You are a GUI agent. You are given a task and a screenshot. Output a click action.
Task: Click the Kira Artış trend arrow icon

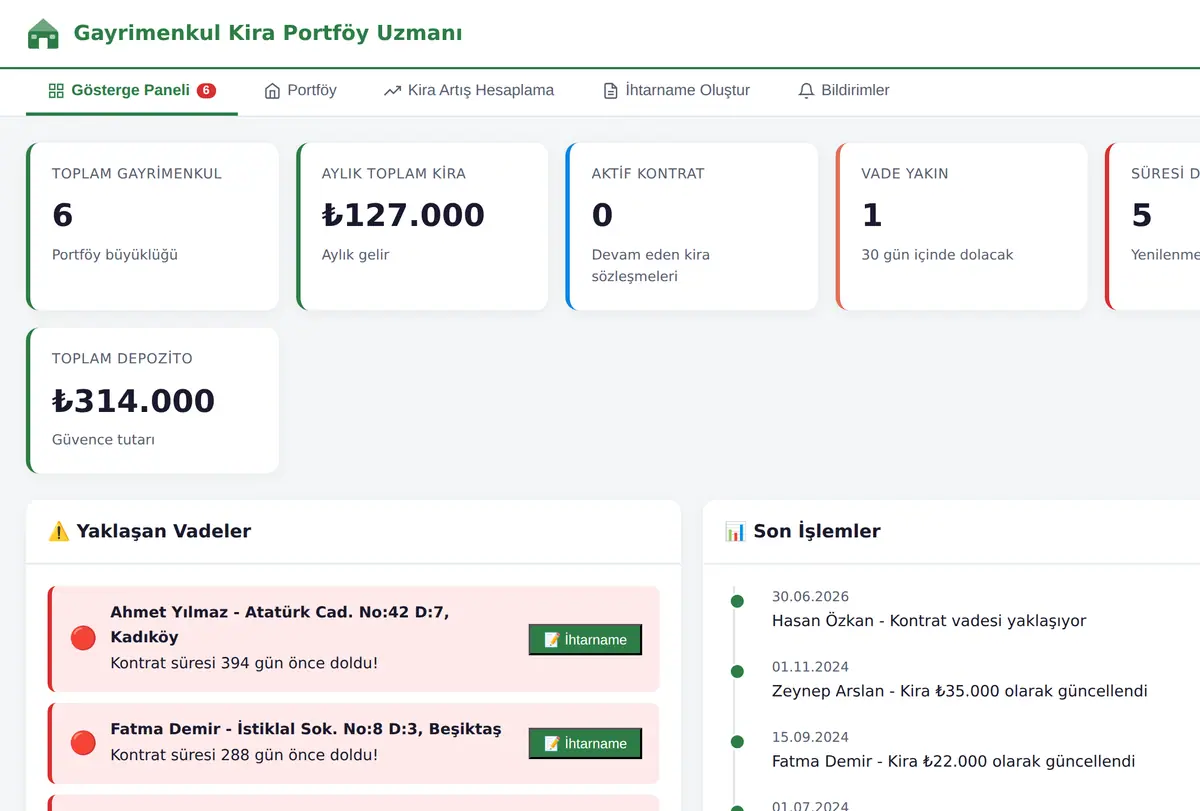point(392,91)
